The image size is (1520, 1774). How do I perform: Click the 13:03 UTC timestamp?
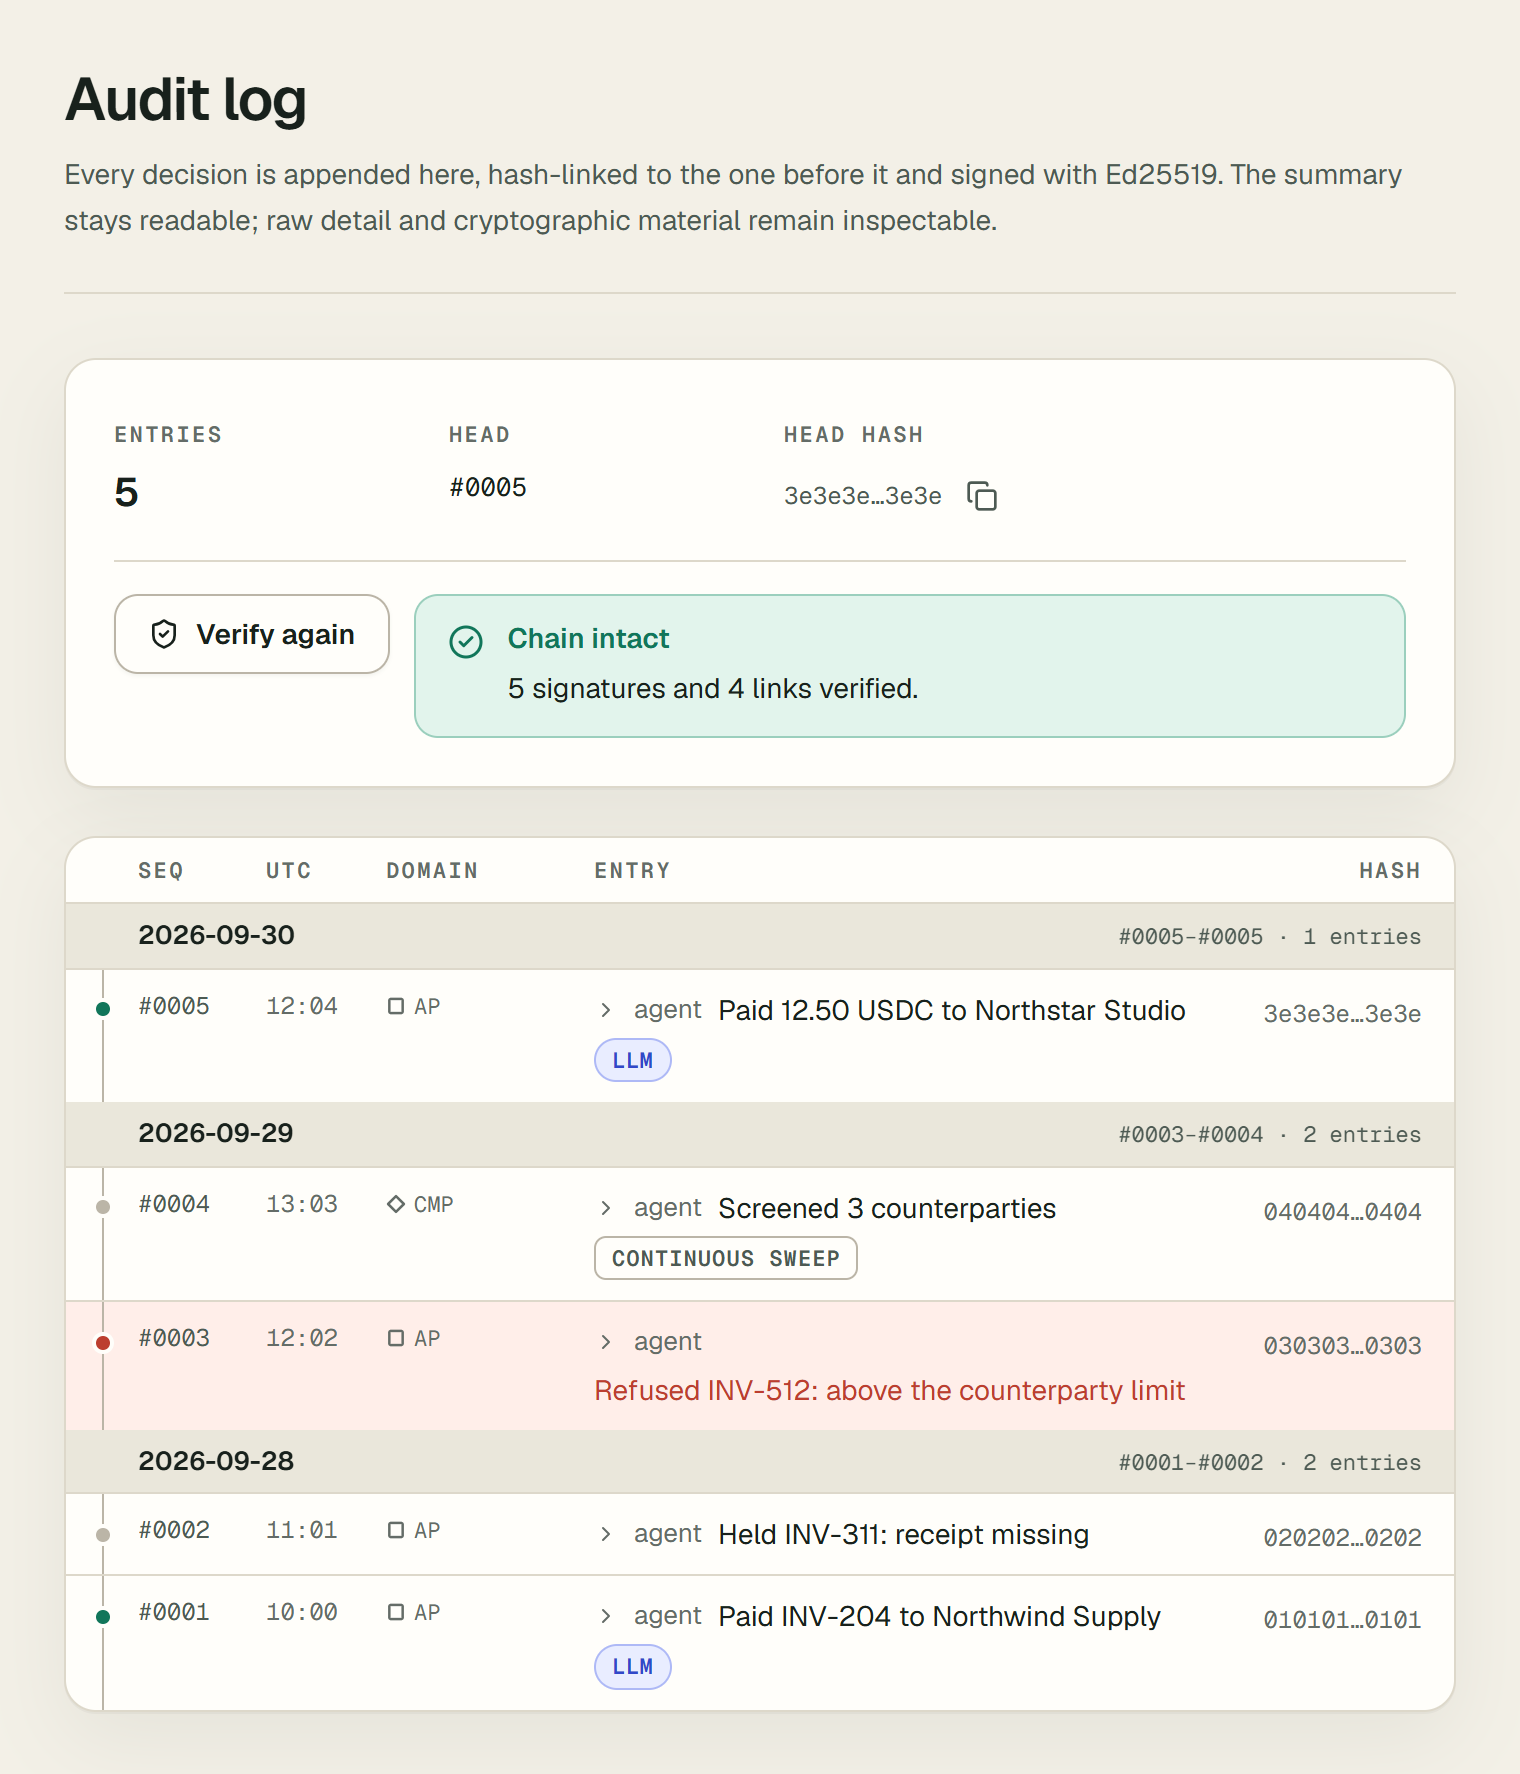click(302, 1204)
